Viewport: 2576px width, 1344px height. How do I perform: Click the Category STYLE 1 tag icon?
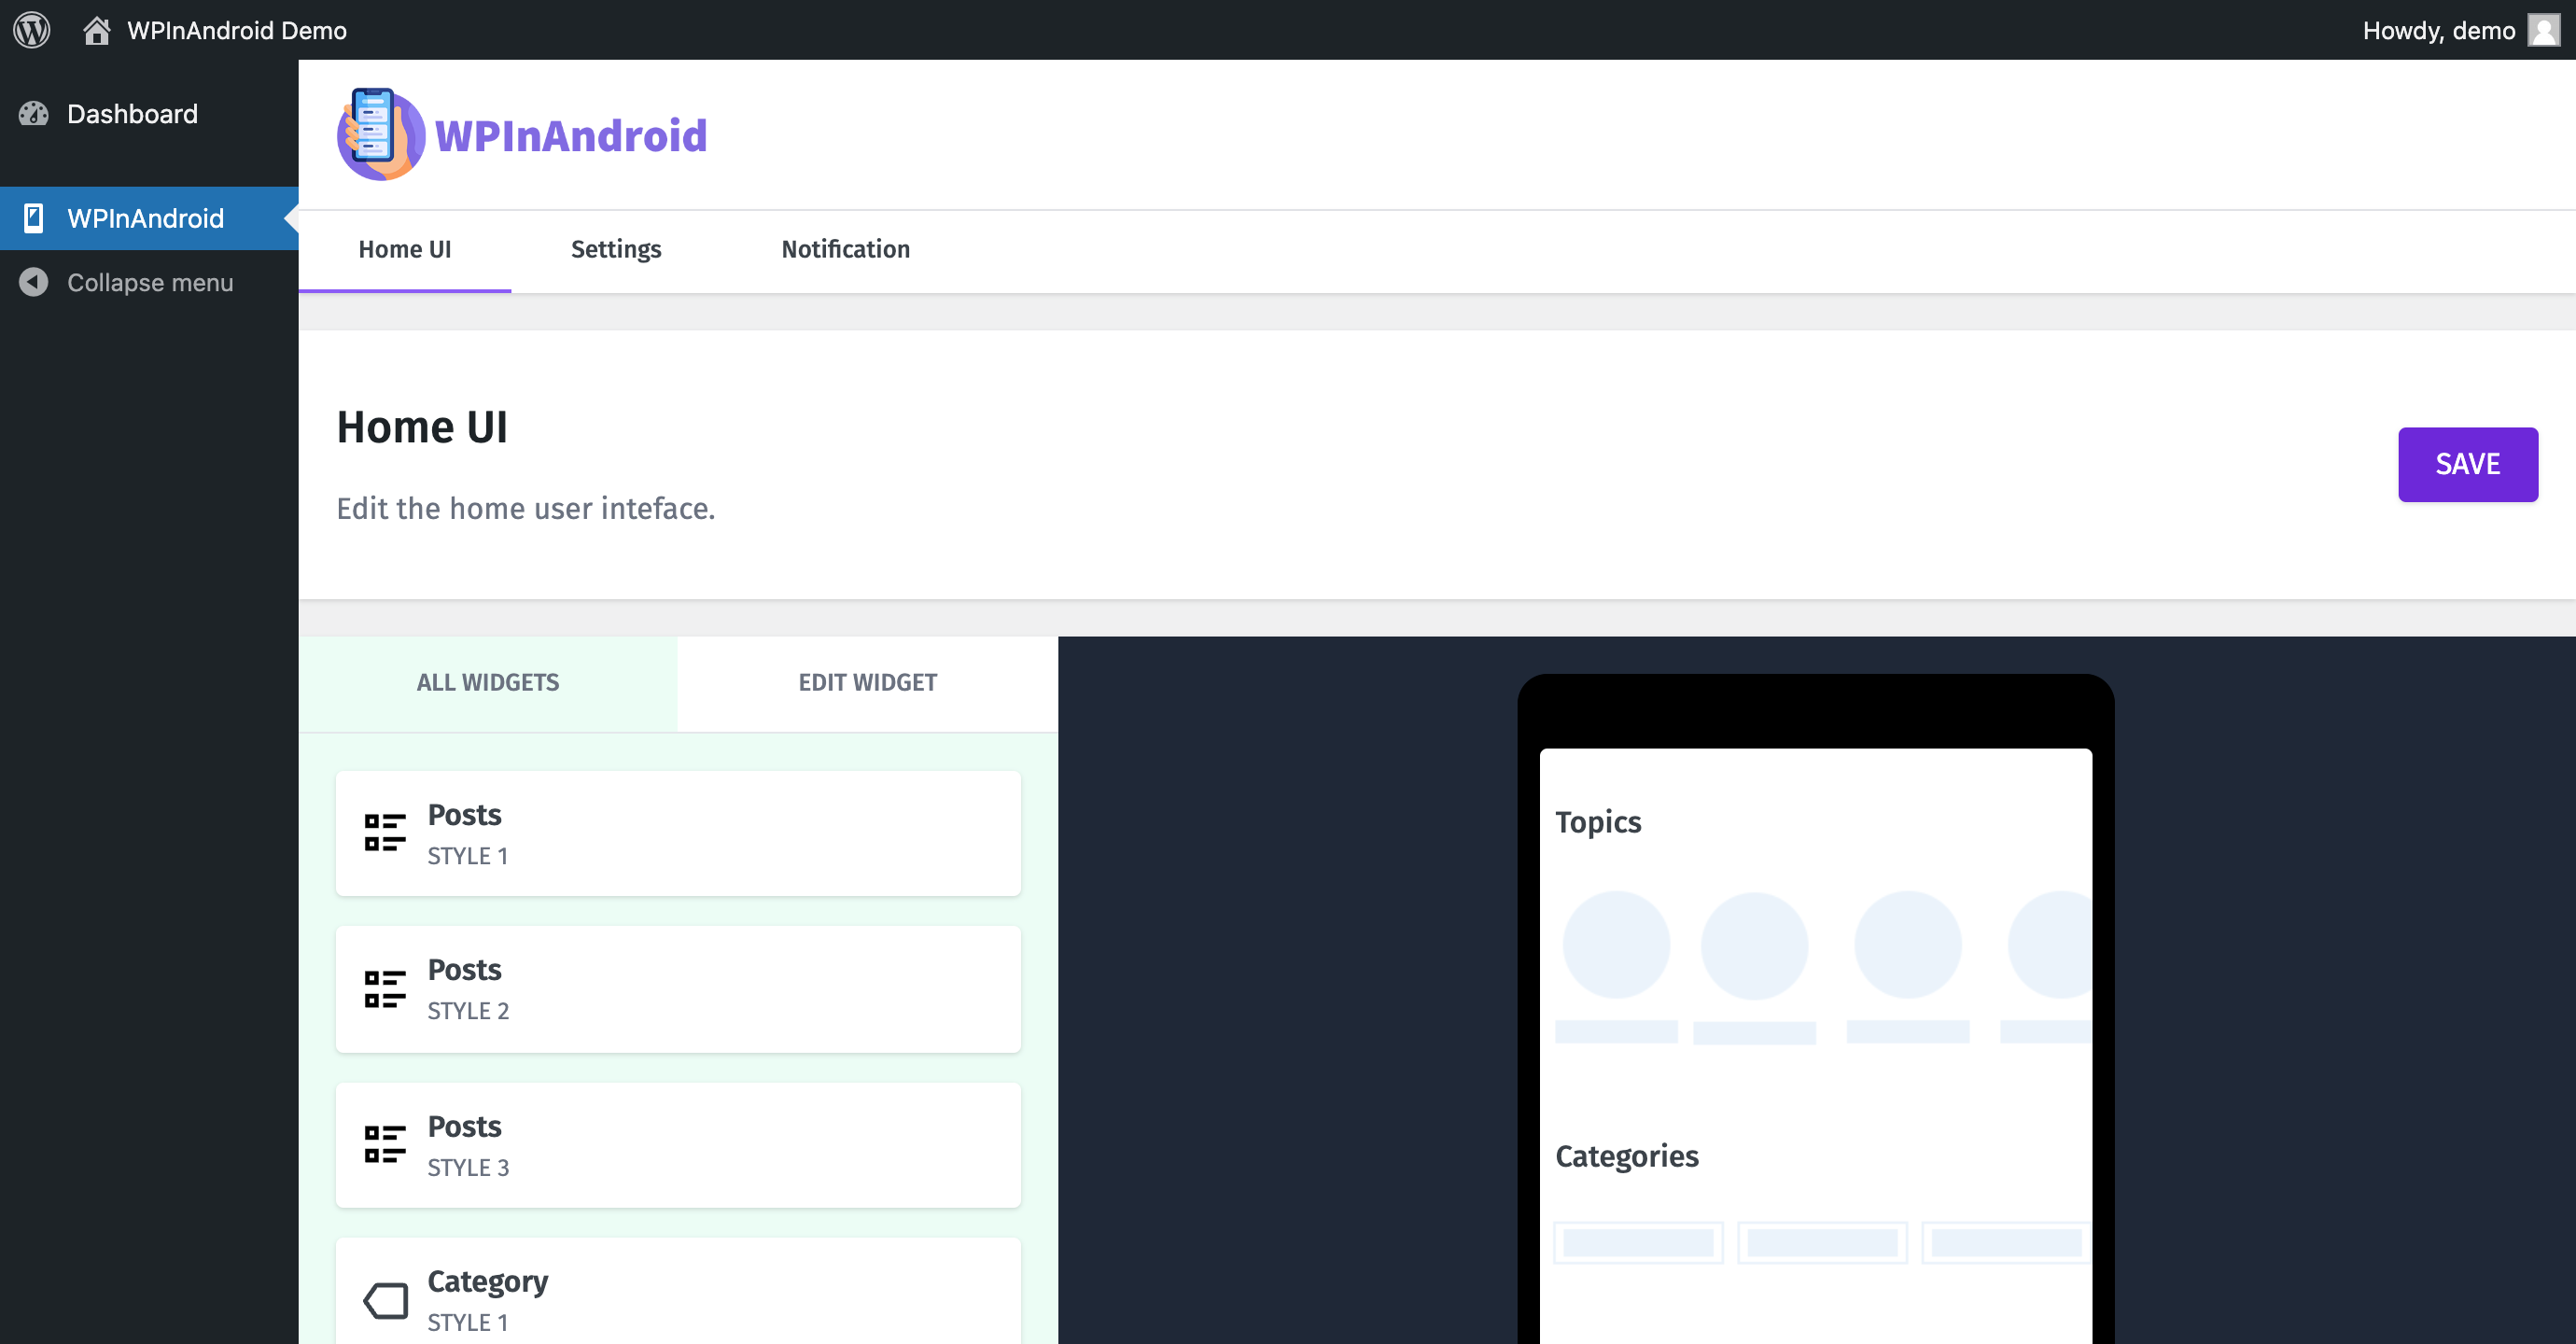click(x=385, y=1301)
